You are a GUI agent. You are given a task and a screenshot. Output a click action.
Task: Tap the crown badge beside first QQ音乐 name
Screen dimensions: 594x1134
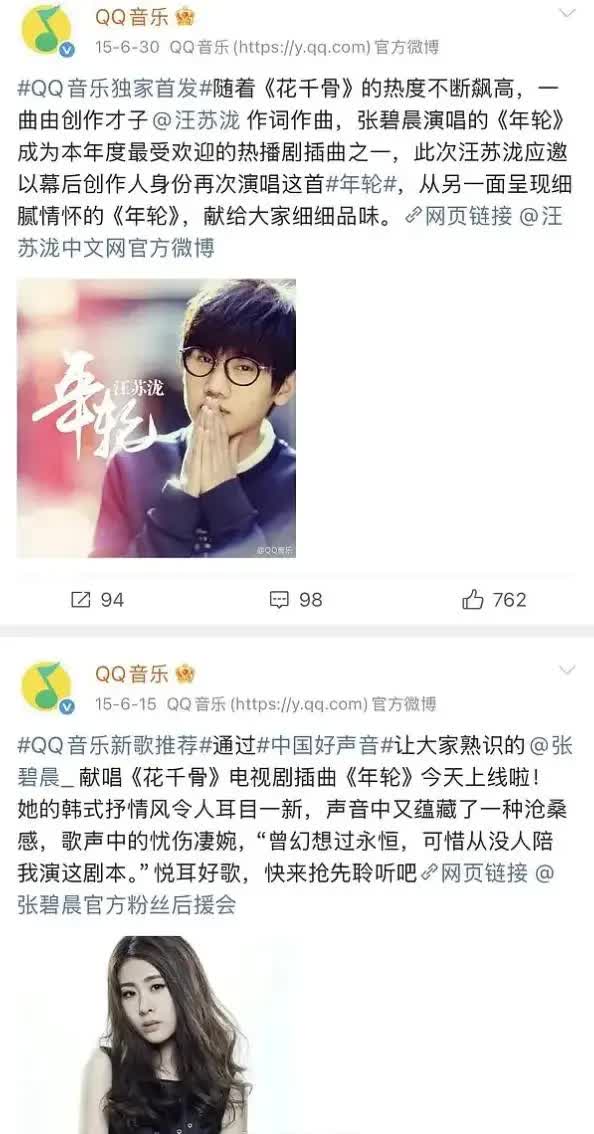click(x=185, y=17)
